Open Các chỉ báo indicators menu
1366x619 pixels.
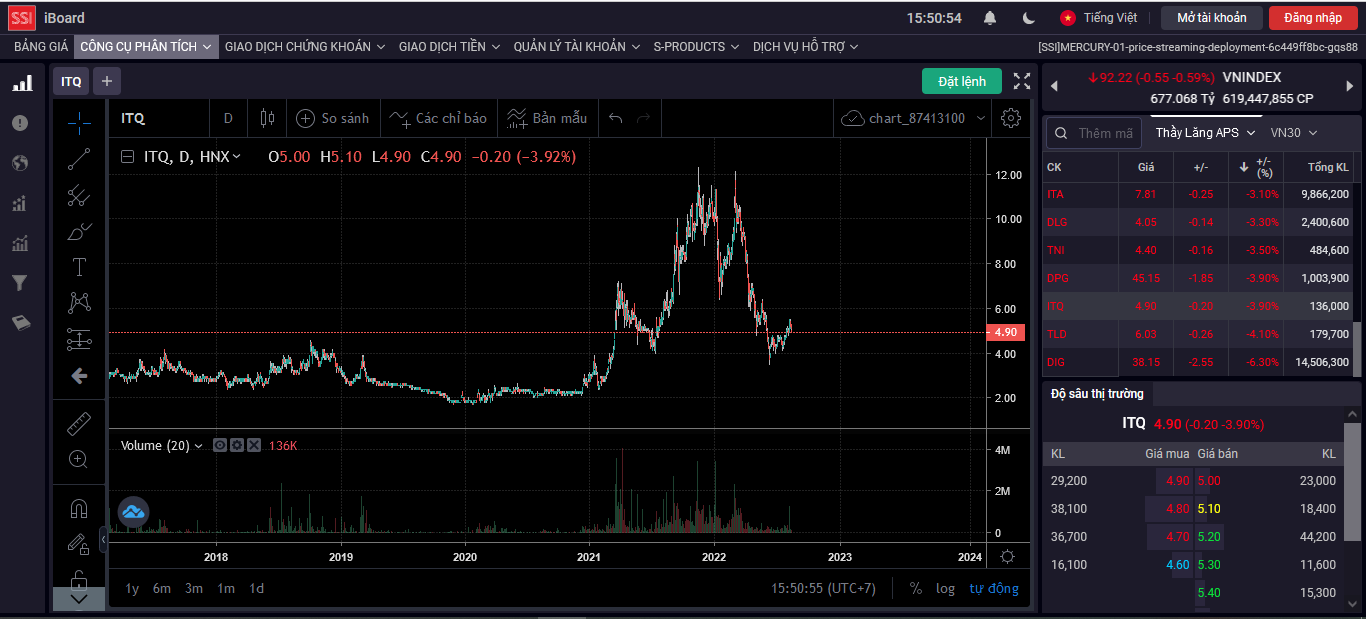coord(438,118)
